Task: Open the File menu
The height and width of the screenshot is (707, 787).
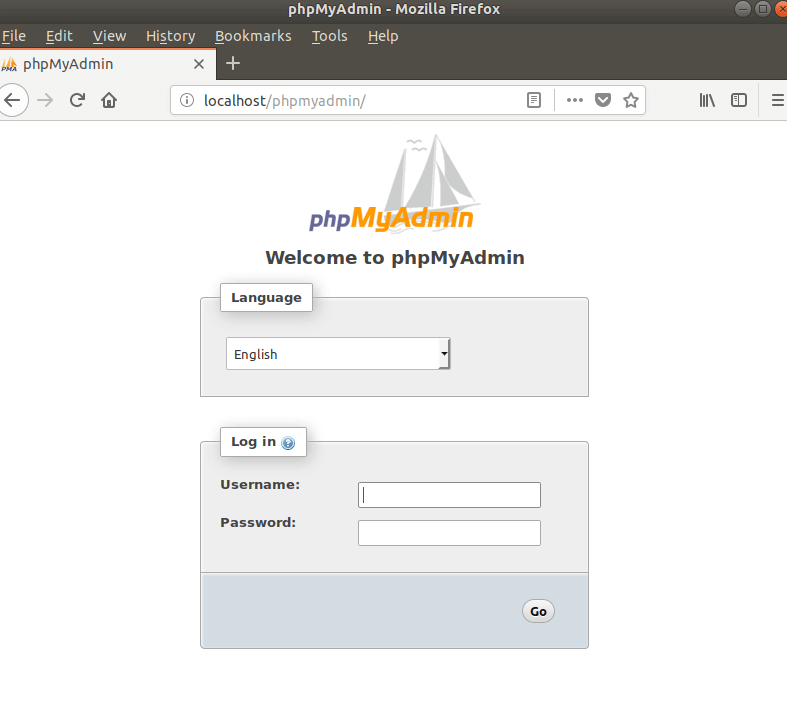Action: tap(14, 36)
